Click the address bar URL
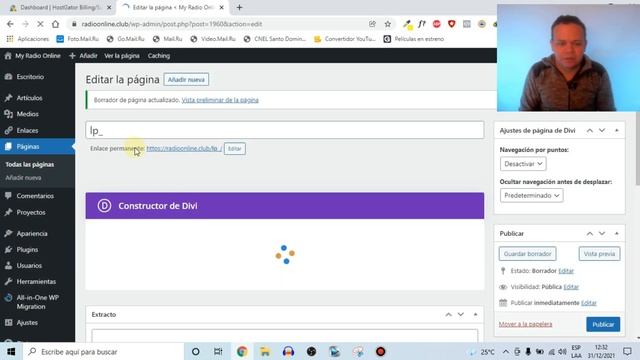This screenshot has width=640, height=360. click(x=171, y=24)
